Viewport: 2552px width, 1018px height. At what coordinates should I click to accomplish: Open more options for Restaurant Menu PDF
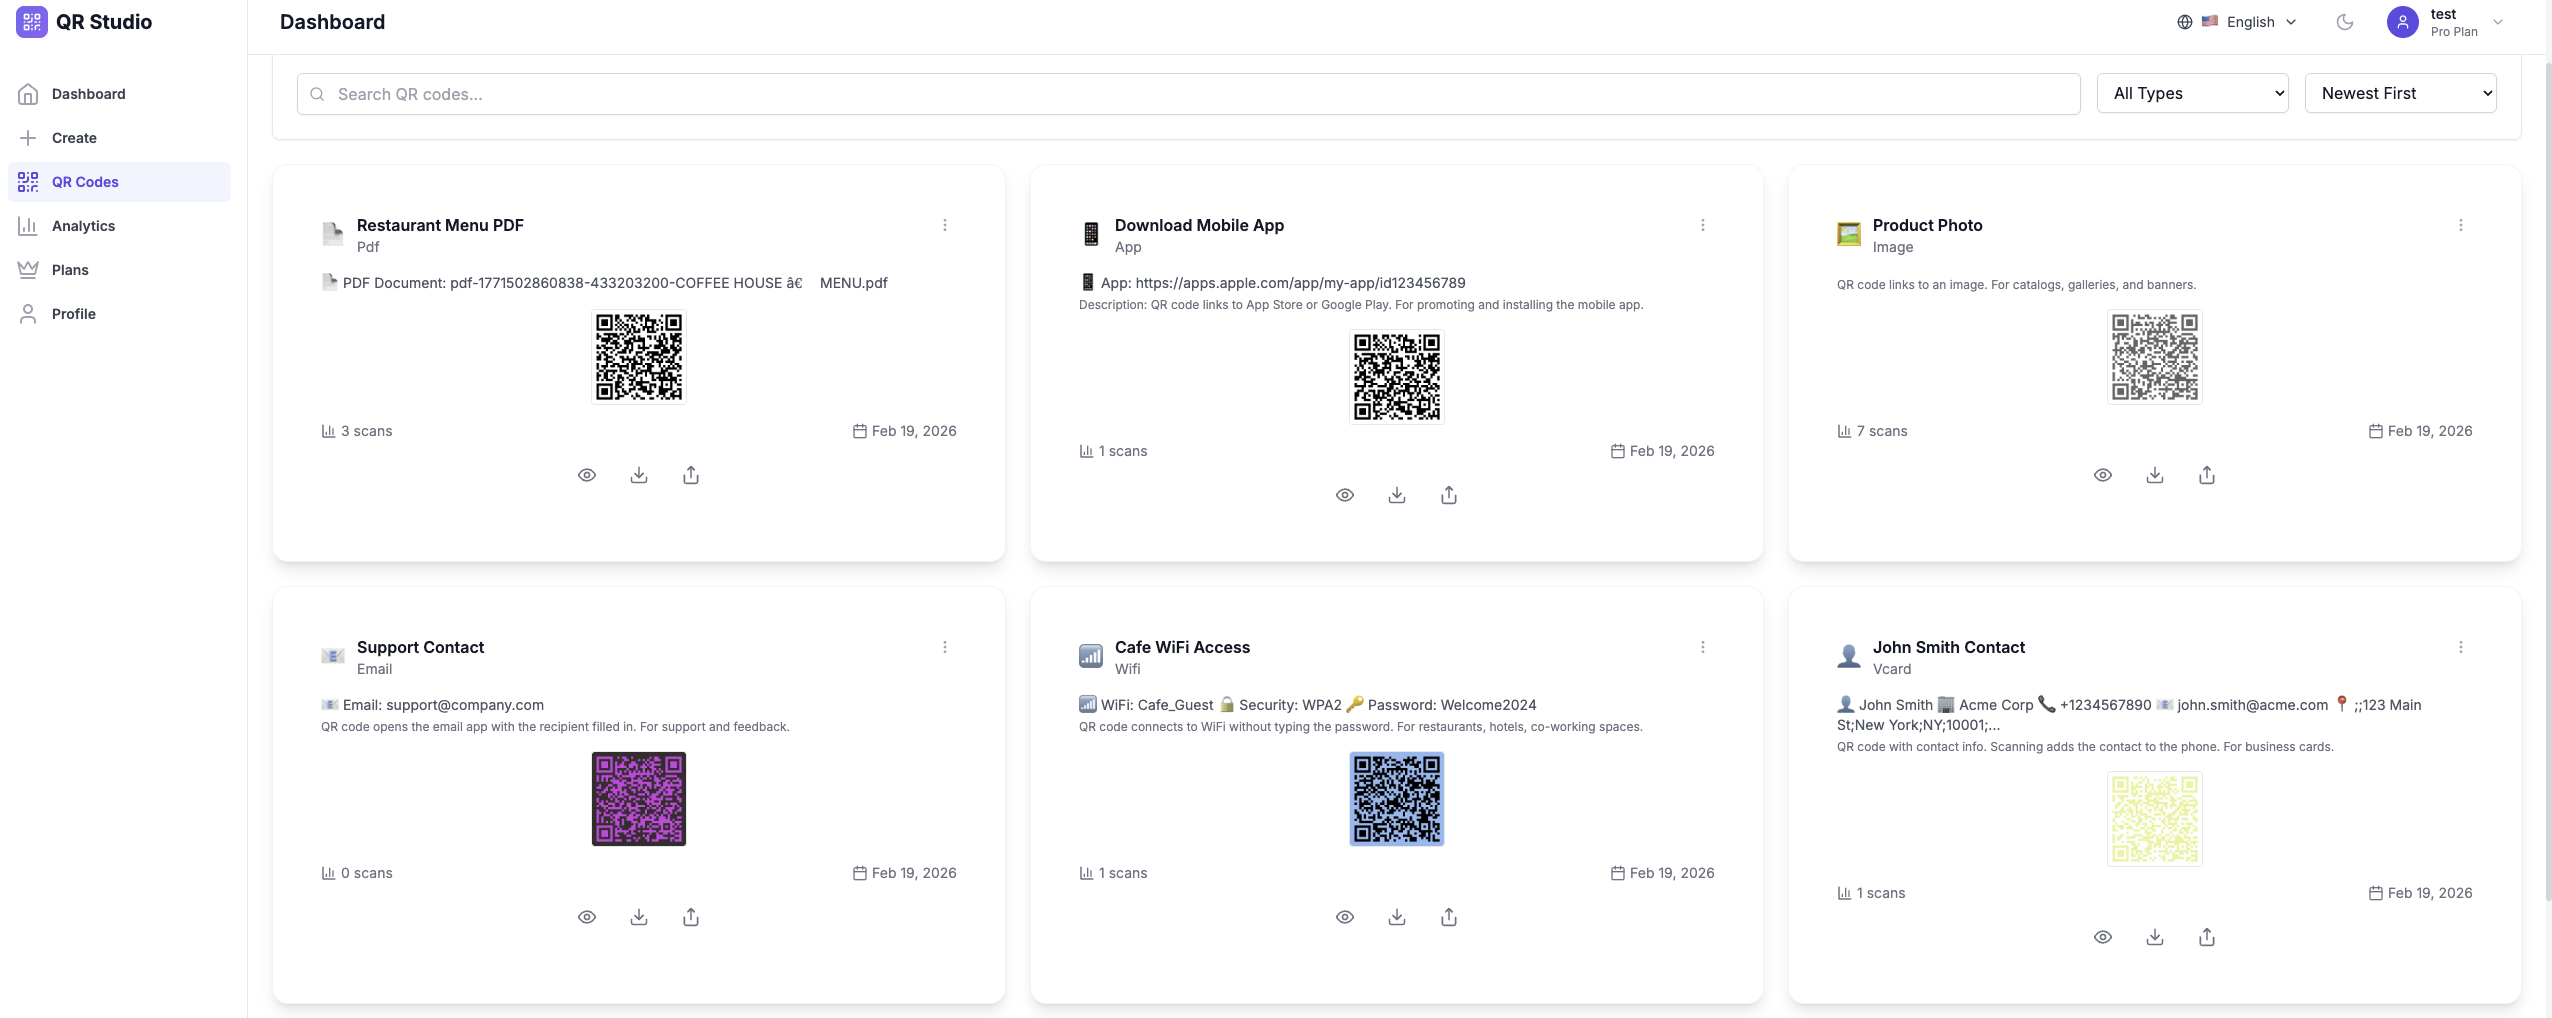point(945,225)
